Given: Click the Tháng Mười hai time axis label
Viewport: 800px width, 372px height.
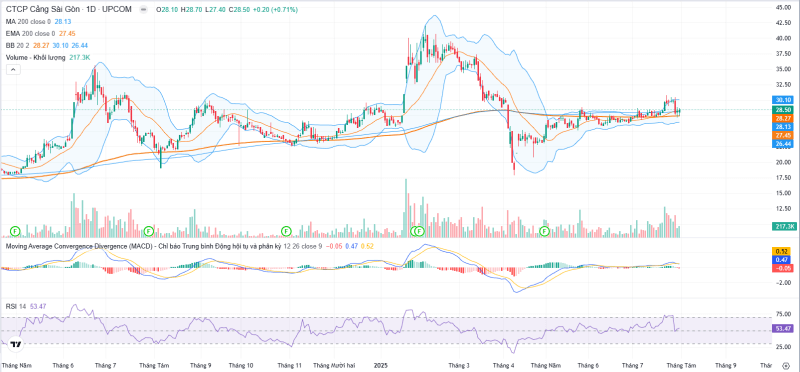Looking at the screenshot, I should tap(334, 365).
